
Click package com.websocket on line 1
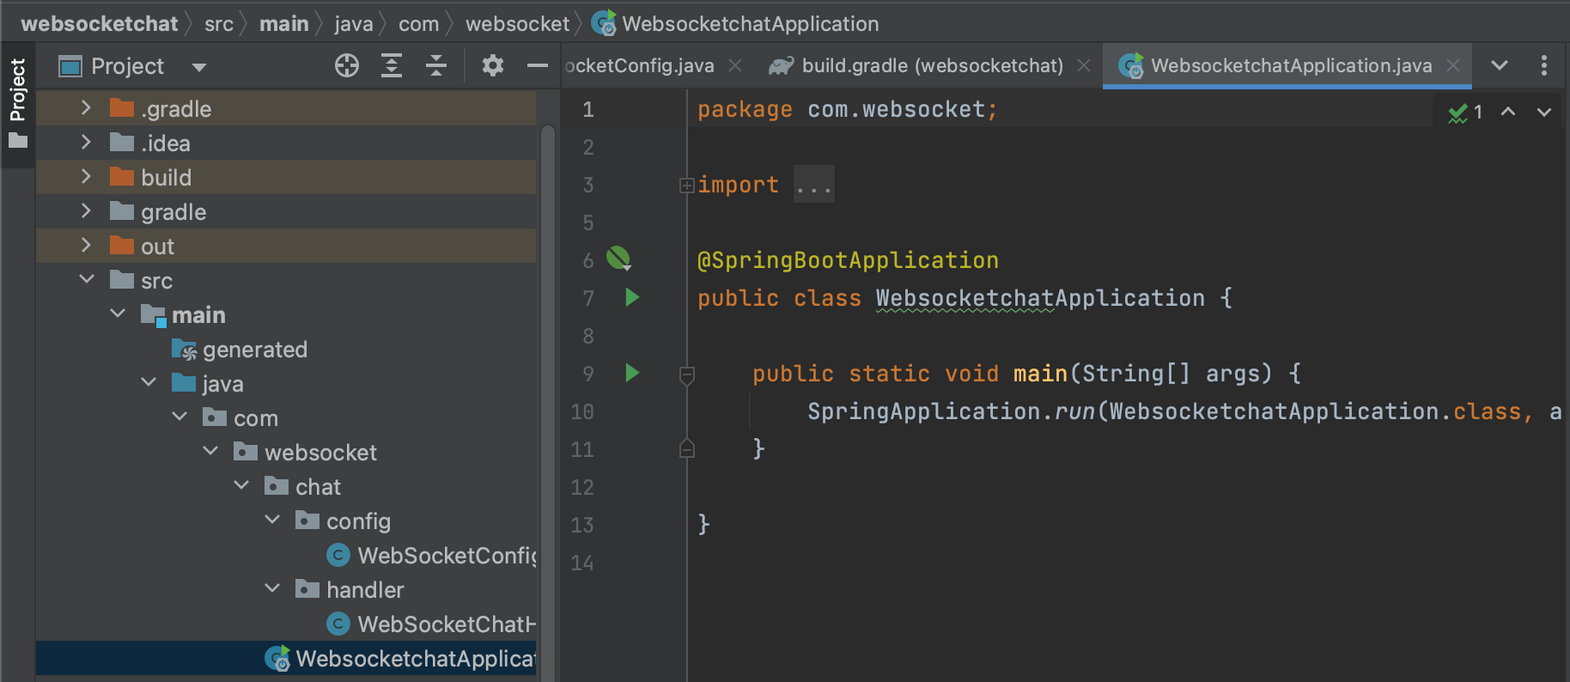pyautogui.click(x=847, y=109)
